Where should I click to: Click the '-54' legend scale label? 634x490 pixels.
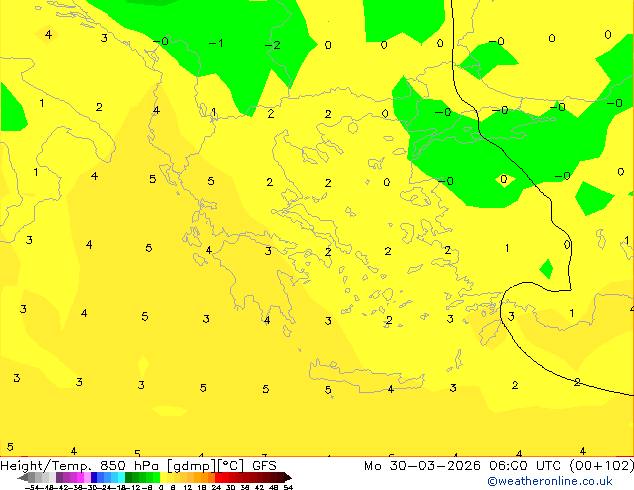(x=31, y=487)
